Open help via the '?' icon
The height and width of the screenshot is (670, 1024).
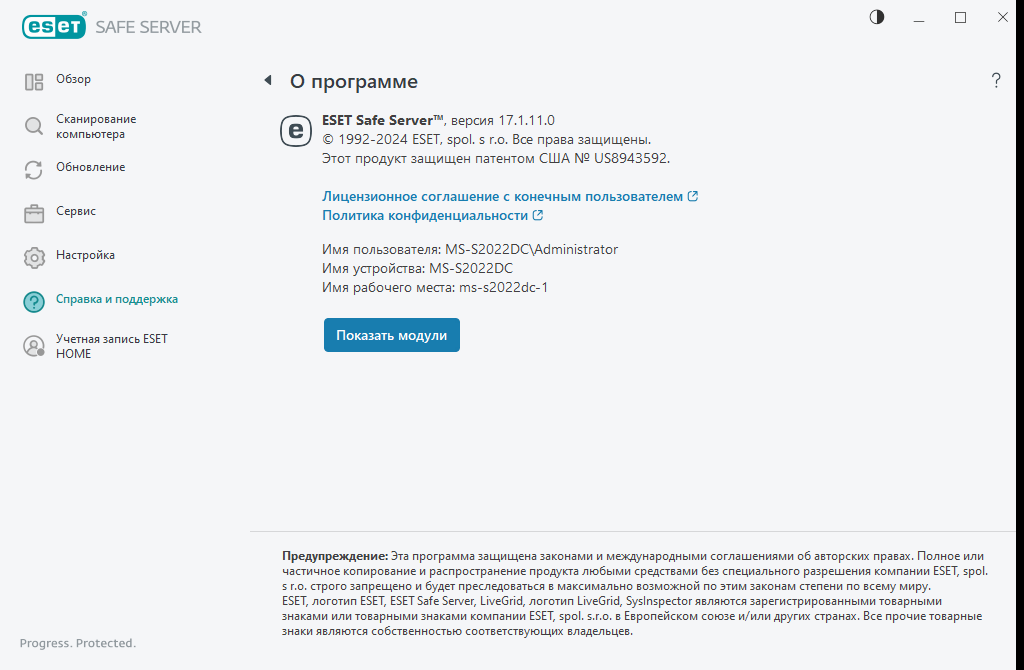[996, 81]
